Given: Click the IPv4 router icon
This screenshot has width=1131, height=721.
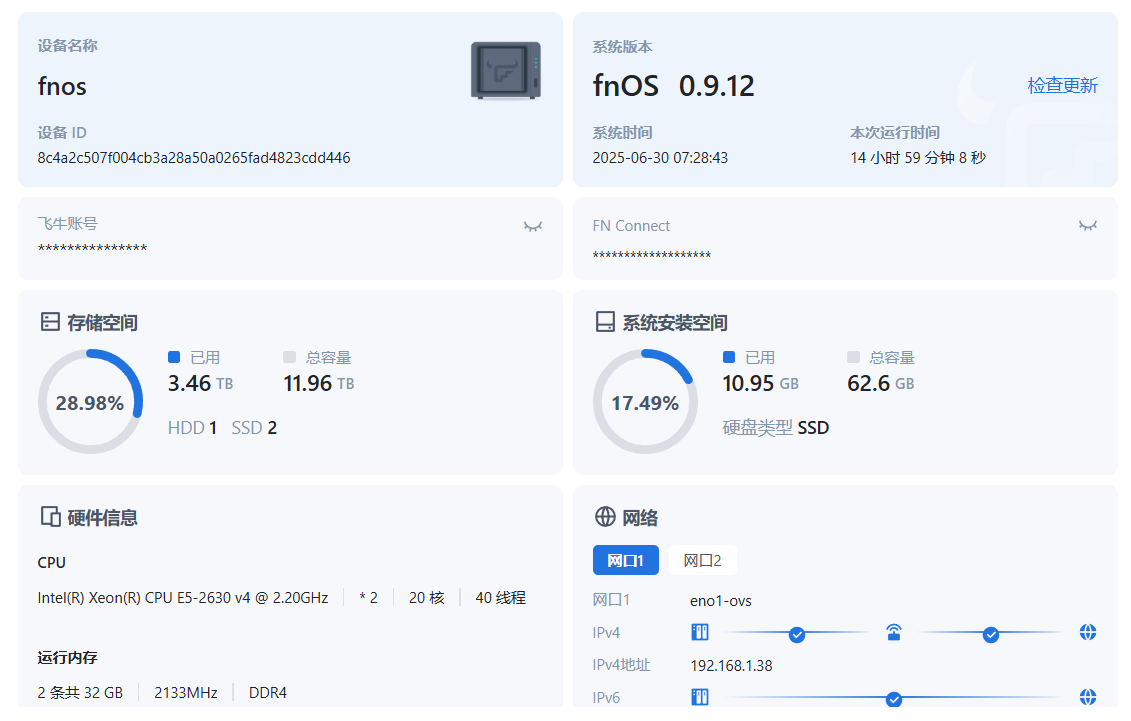Looking at the screenshot, I should [x=894, y=632].
